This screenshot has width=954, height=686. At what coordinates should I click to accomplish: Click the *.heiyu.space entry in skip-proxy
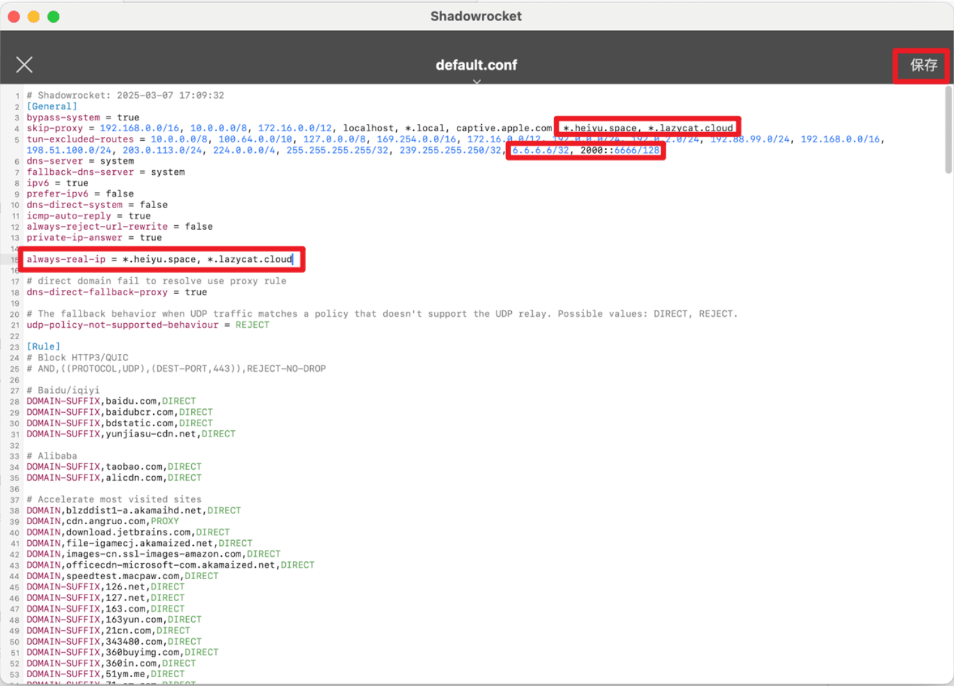600,128
